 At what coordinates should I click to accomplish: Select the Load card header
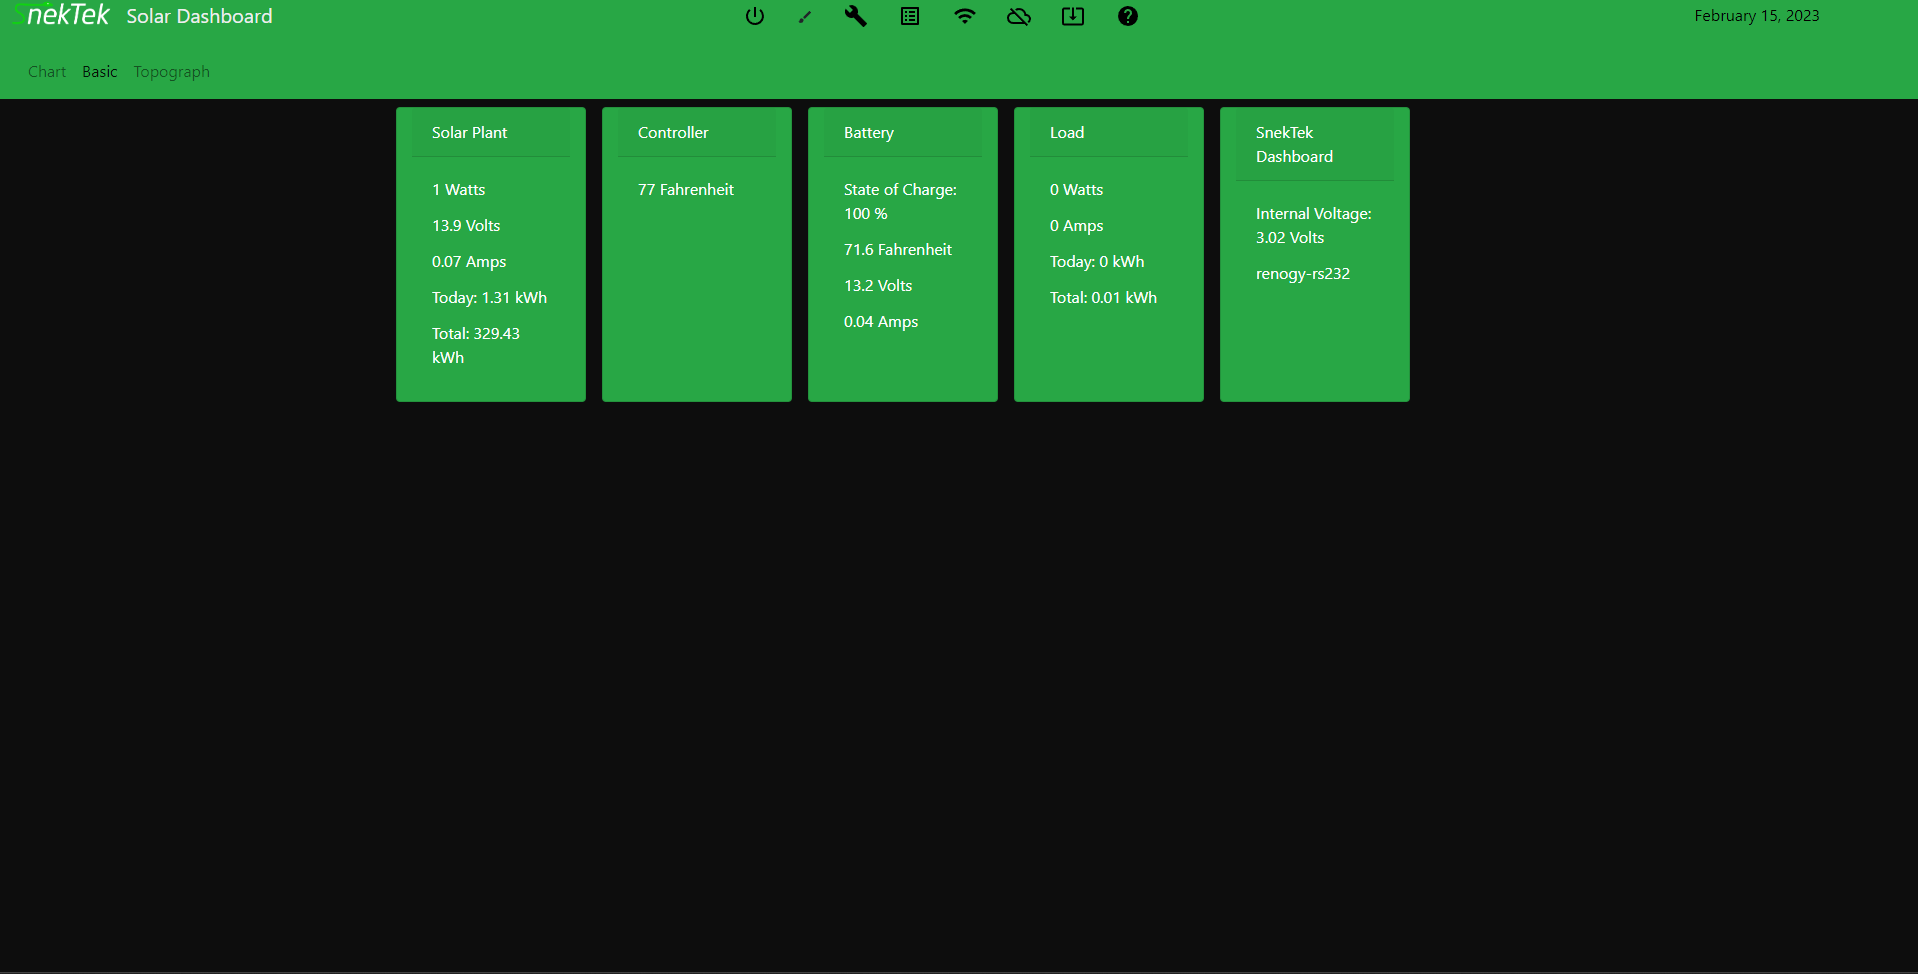tap(1108, 133)
